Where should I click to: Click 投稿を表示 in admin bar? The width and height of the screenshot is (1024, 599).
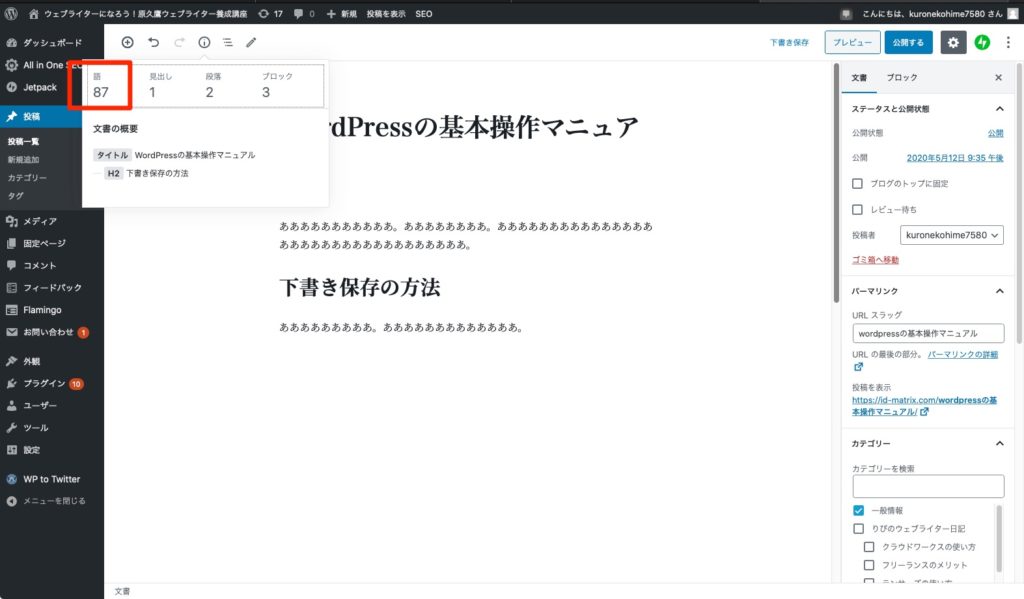pos(385,13)
